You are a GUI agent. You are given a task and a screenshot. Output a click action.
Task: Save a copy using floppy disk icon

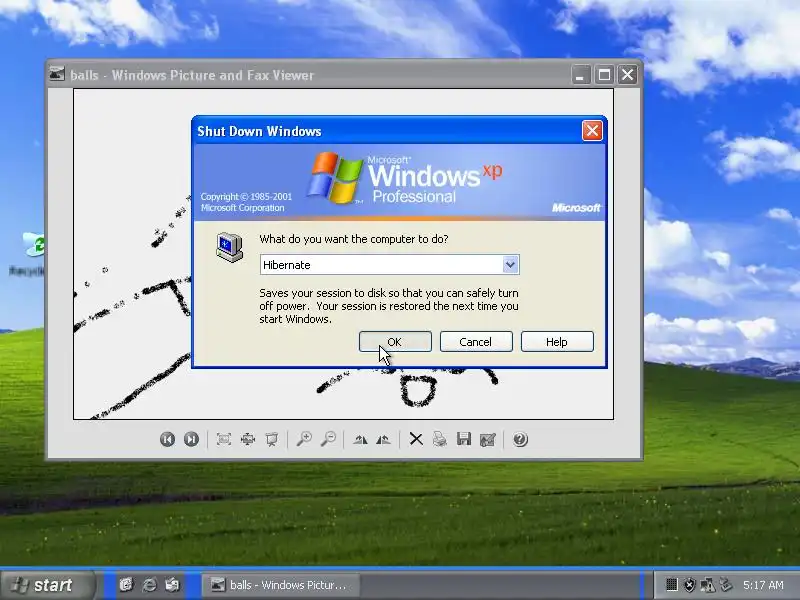coord(464,439)
